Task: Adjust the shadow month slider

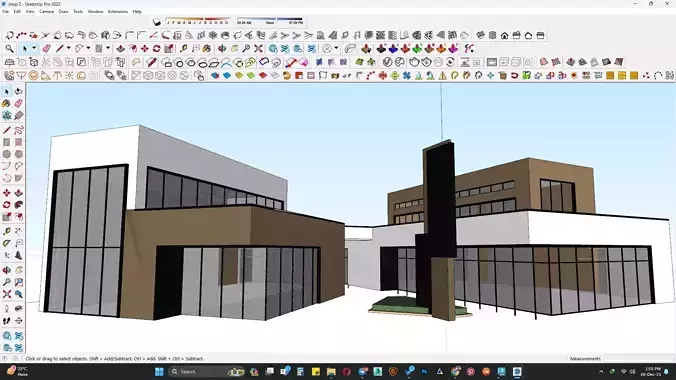Action: pyautogui.click(x=197, y=21)
